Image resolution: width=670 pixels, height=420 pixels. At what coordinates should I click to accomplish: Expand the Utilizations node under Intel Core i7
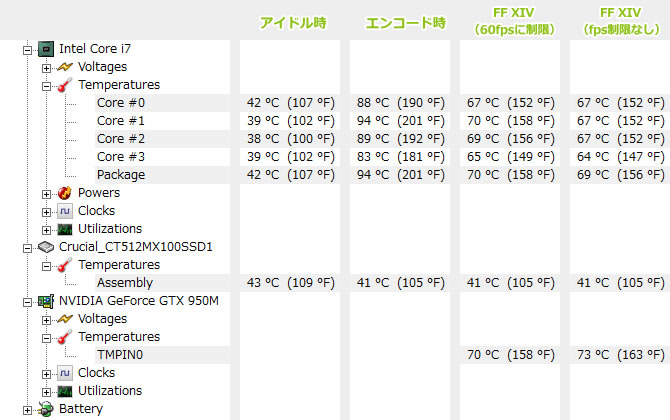[x=46, y=230]
